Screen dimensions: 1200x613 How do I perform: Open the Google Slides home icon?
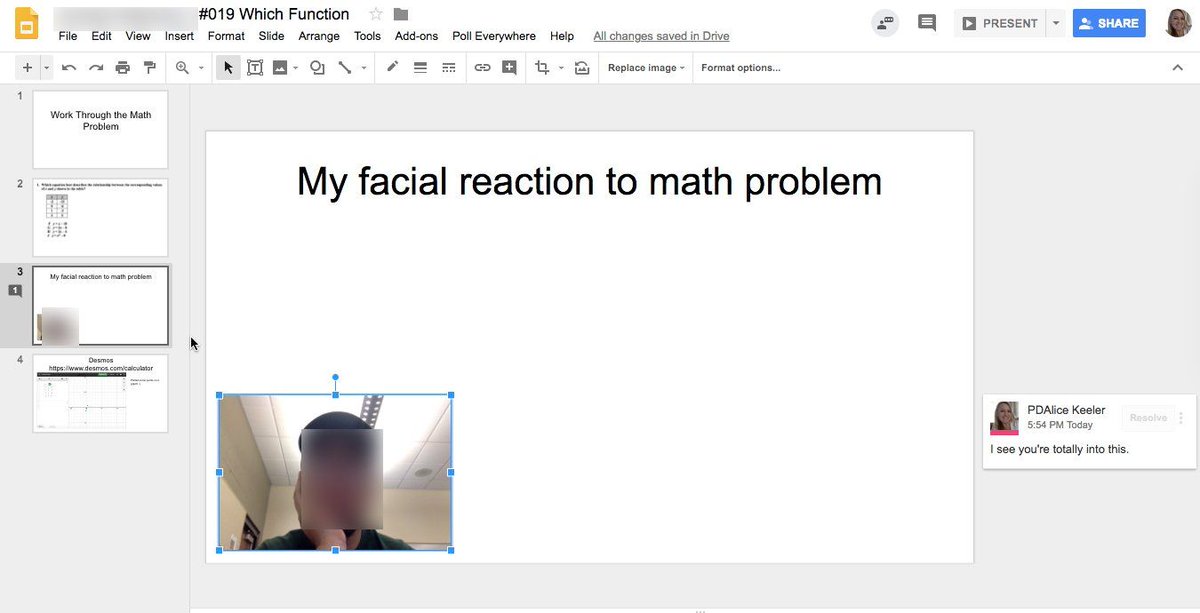pyautogui.click(x=26, y=24)
